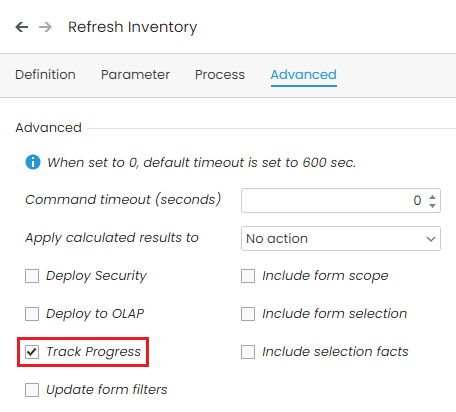The width and height of the screenshot is (456, 412).
Task: Click the blue info icon
Action: tap(33, 162)
